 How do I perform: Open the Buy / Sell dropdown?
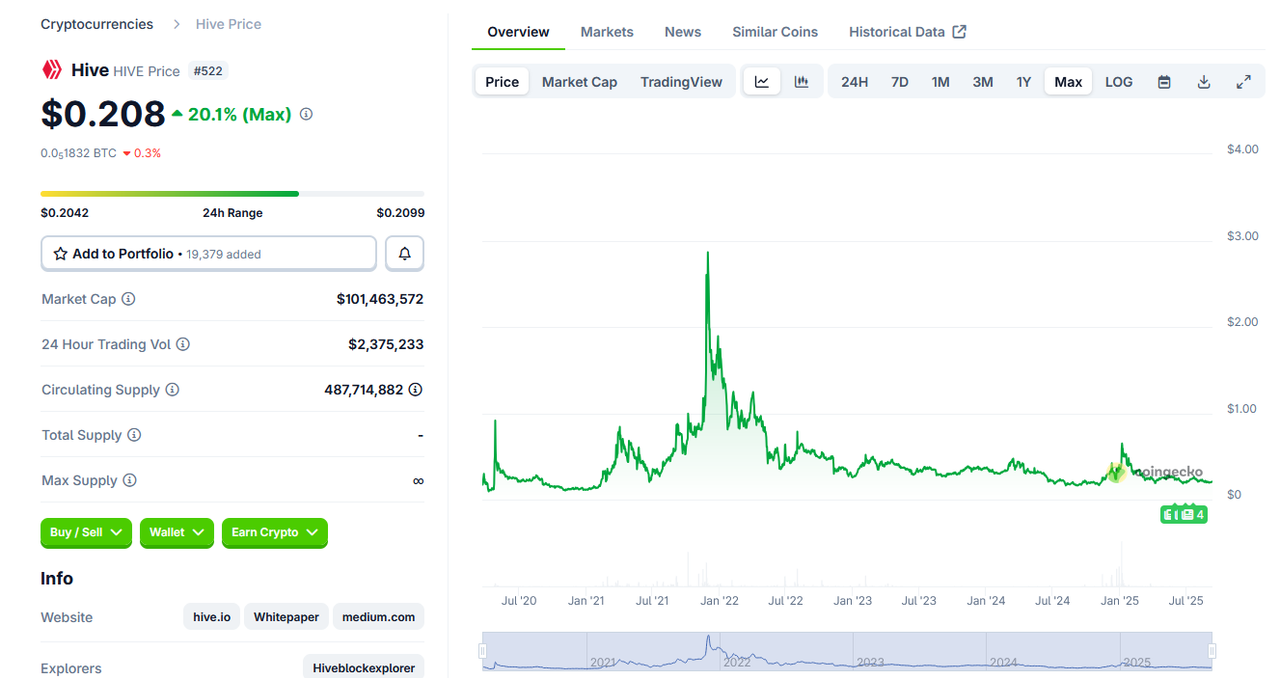[x=86, y=533]
